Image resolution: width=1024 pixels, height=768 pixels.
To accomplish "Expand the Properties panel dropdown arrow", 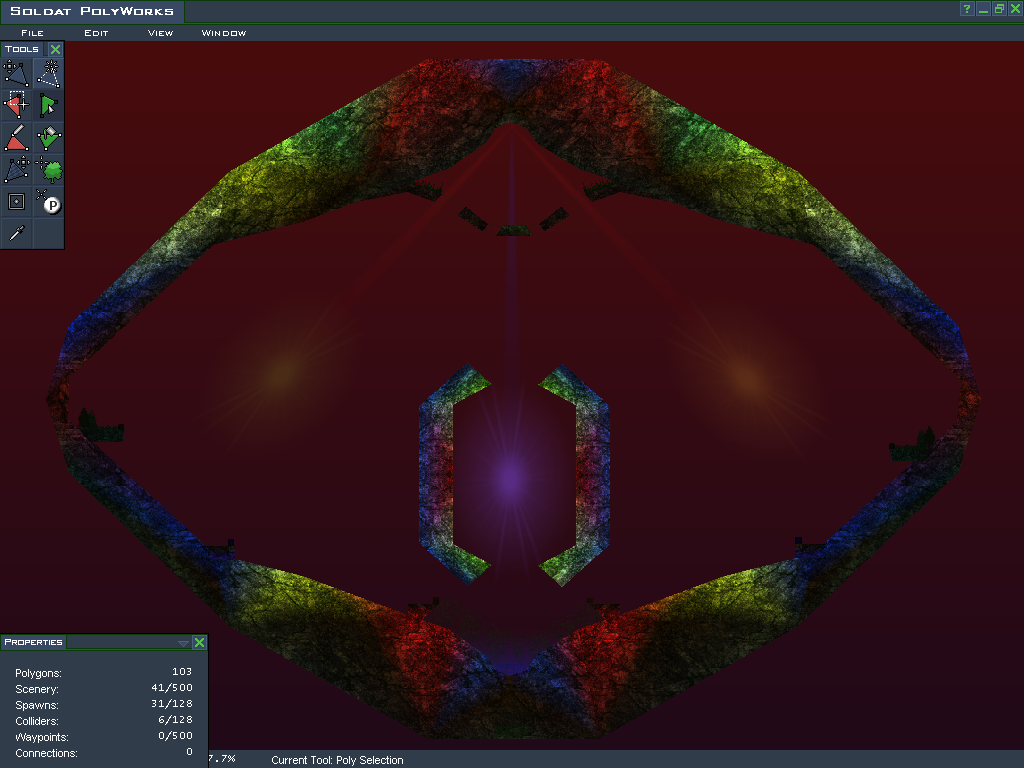I will [x=183, y=643].
